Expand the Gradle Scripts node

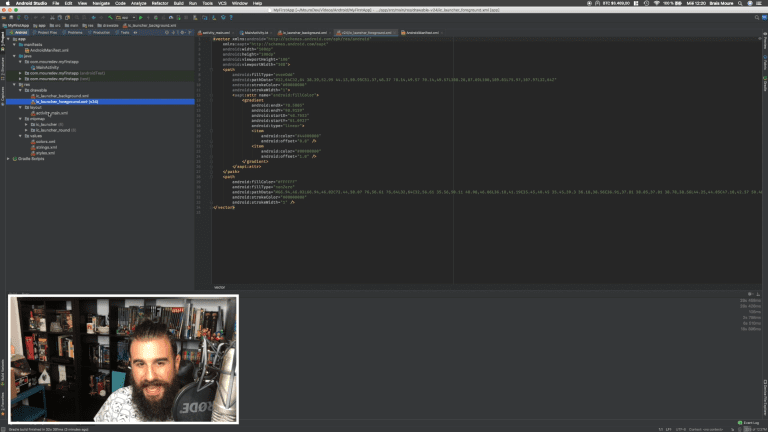[9, 159]
